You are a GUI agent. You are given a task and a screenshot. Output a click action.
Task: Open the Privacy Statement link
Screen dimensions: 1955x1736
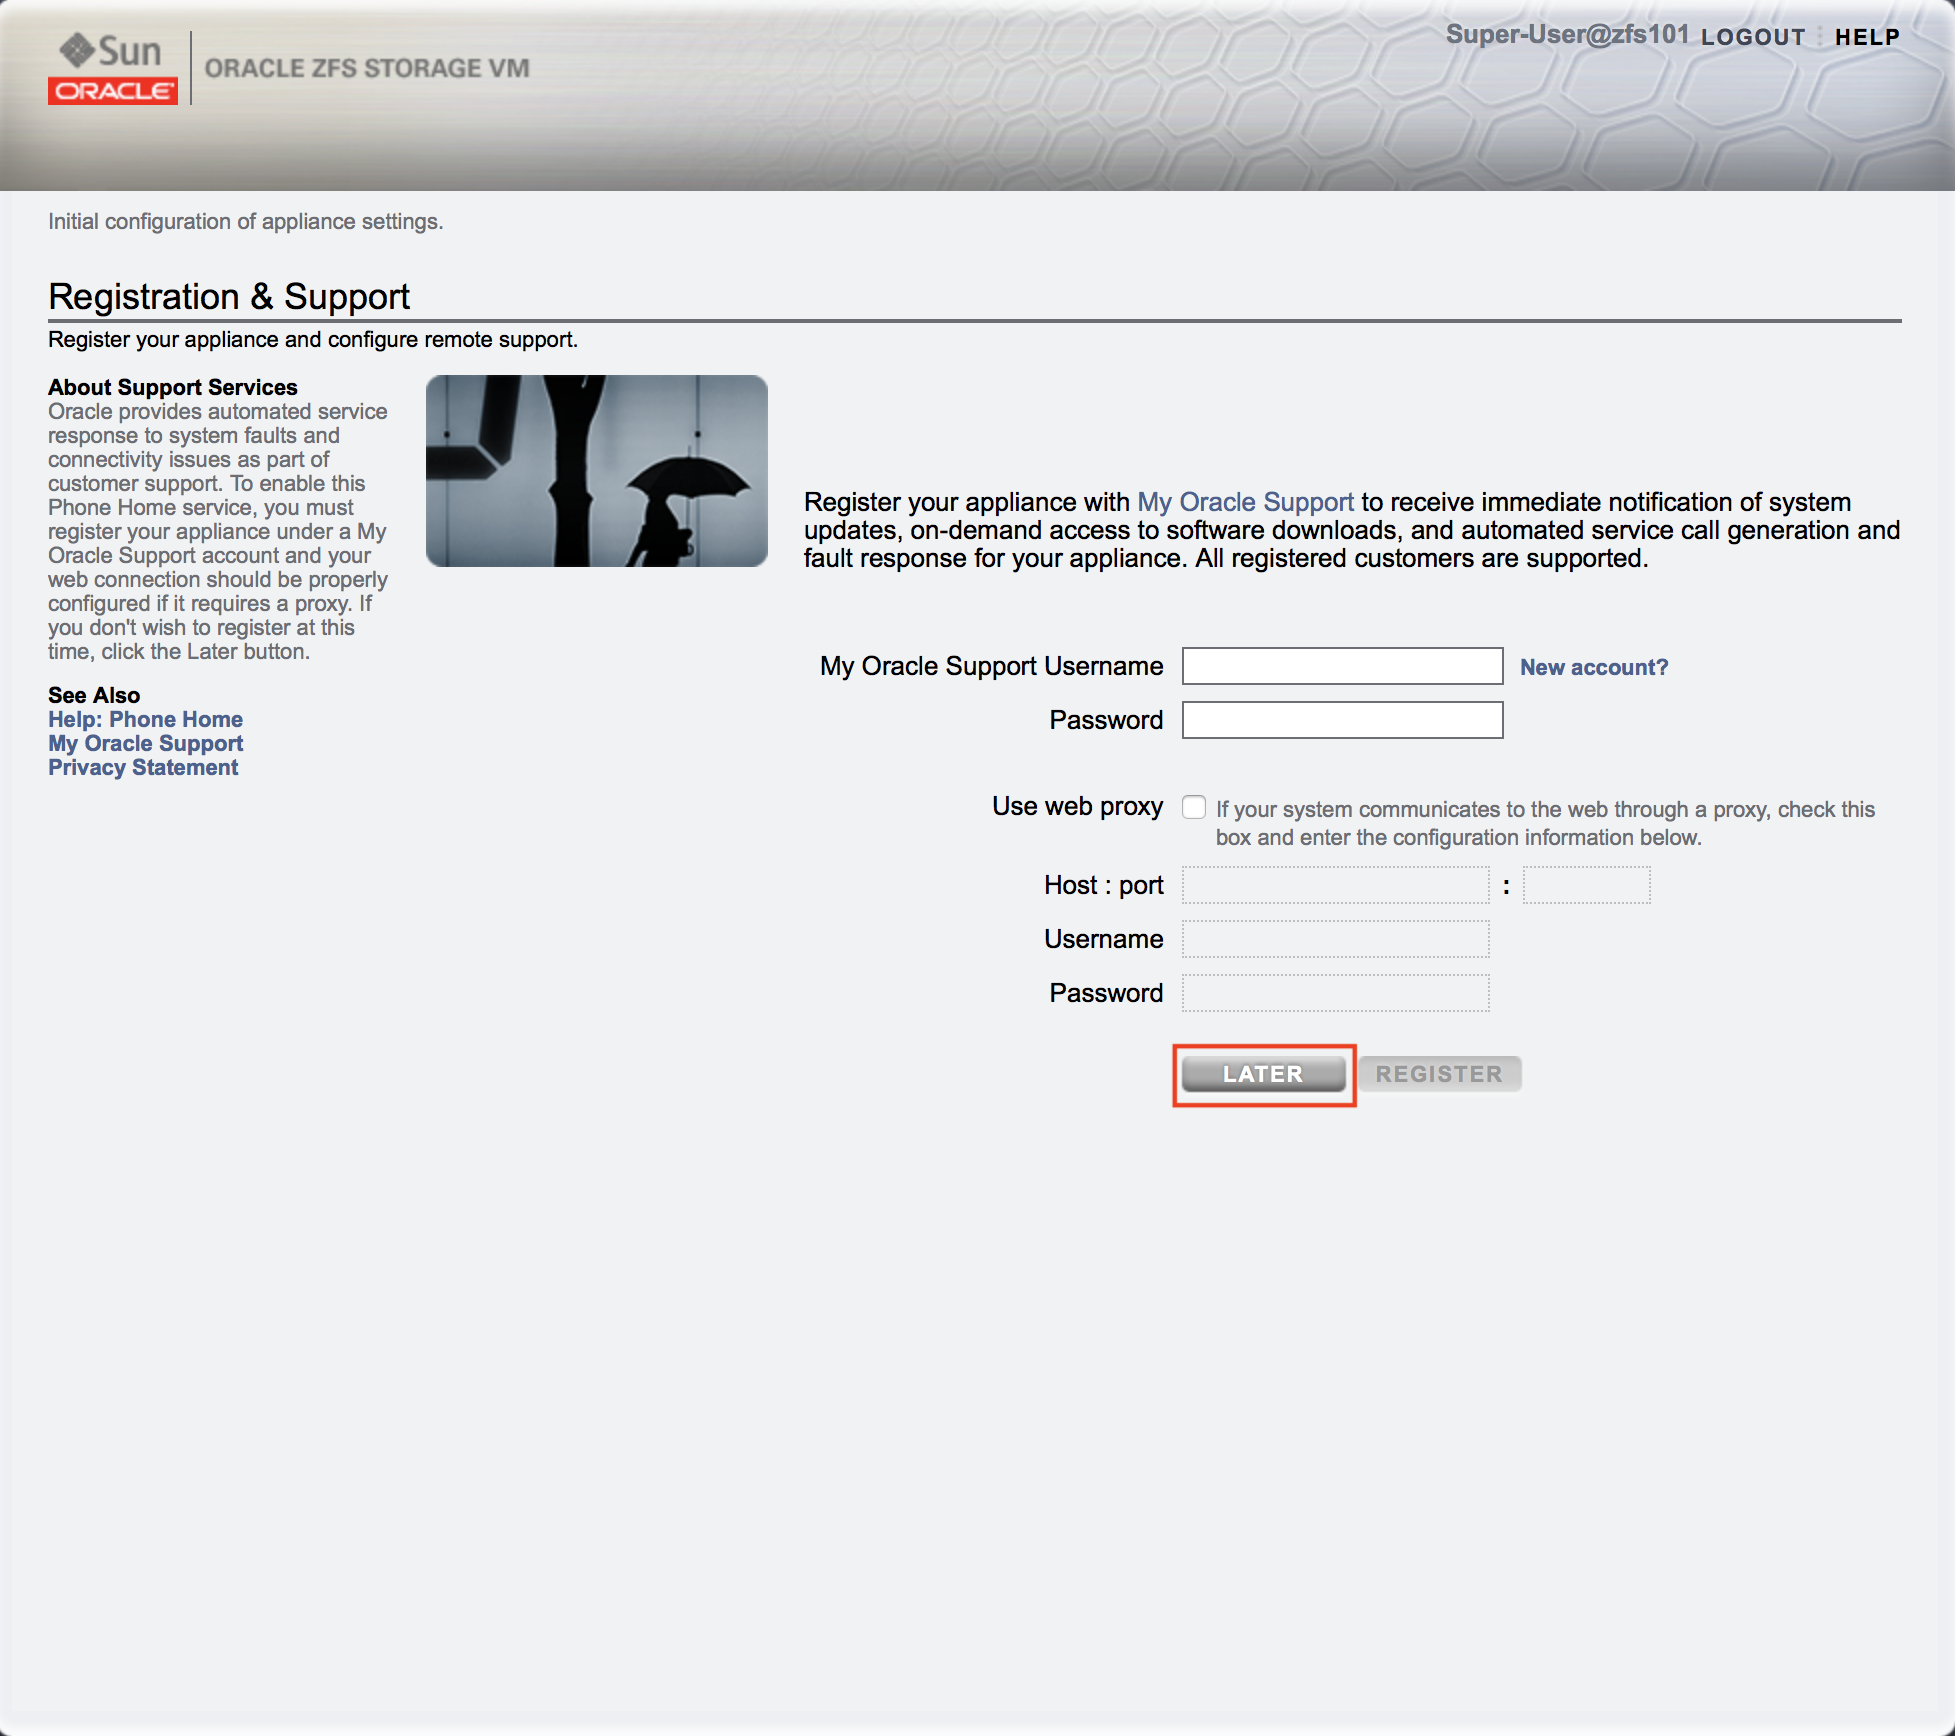tap(143, 767)
